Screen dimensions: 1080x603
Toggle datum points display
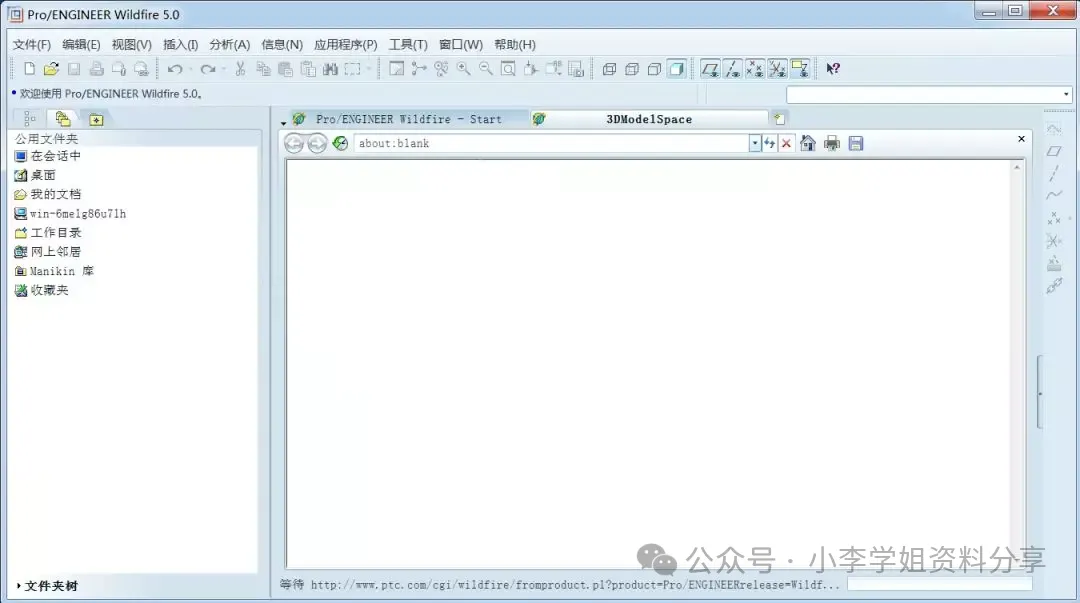(755, 68)
